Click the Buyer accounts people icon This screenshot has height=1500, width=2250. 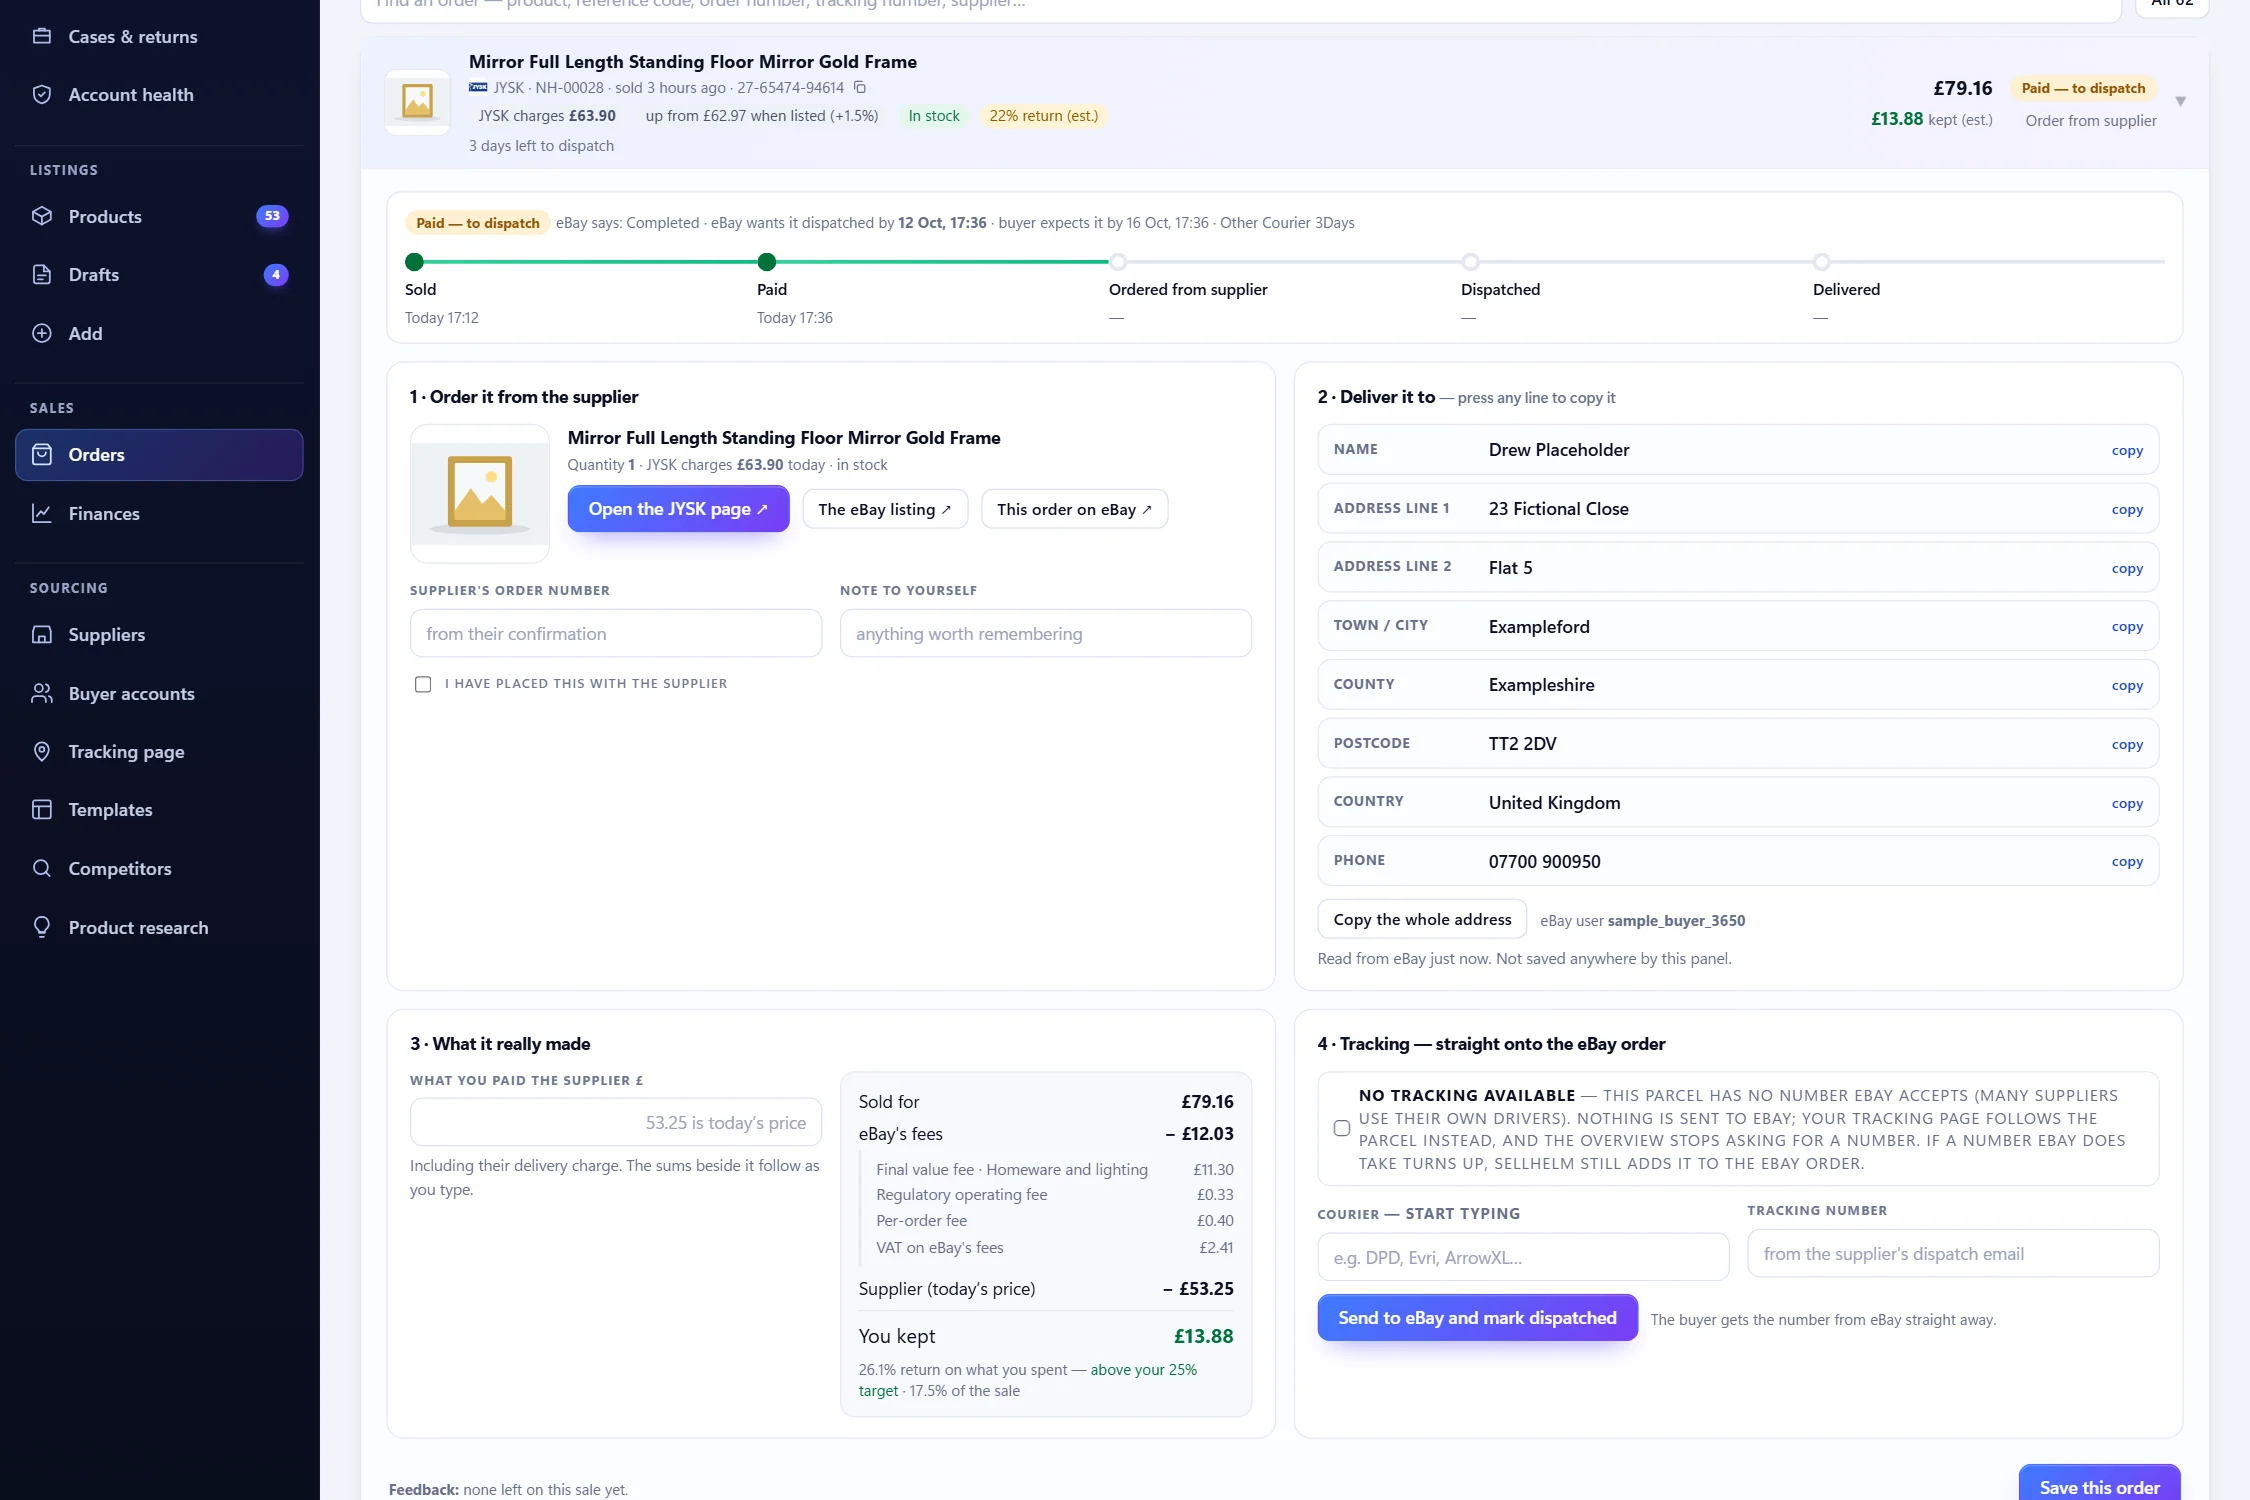coord(42,693)
